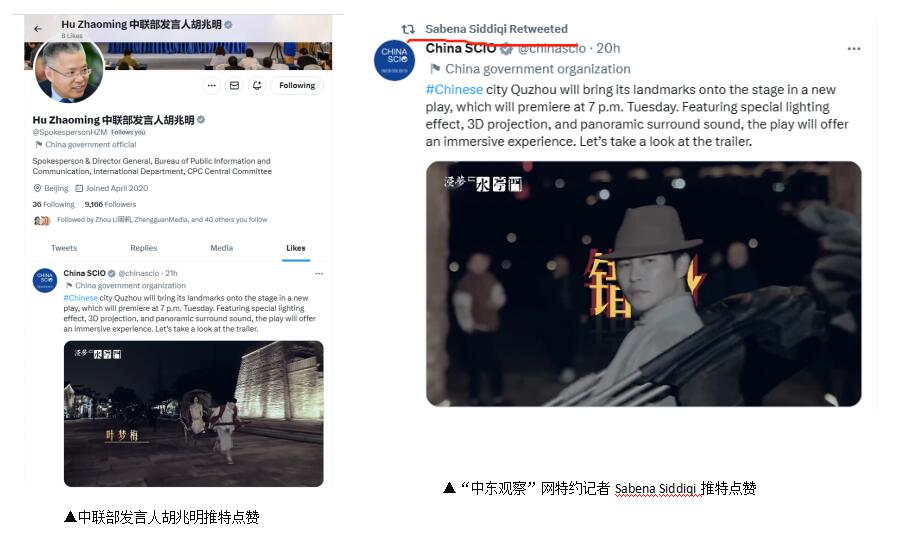
Task: Switch to the Media tab
Action: click(221, 248)
